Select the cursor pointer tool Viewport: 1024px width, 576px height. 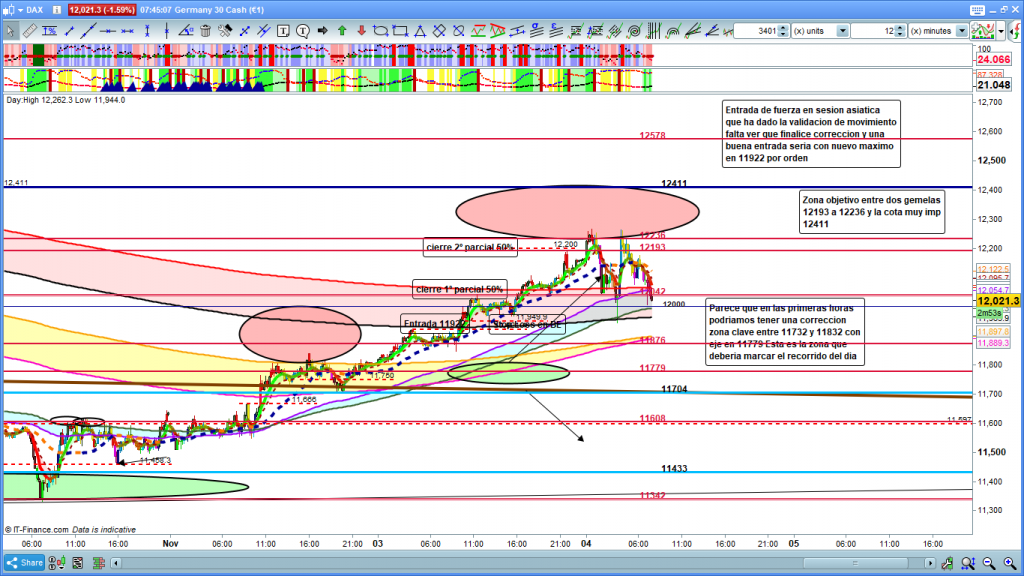point(10,31)
